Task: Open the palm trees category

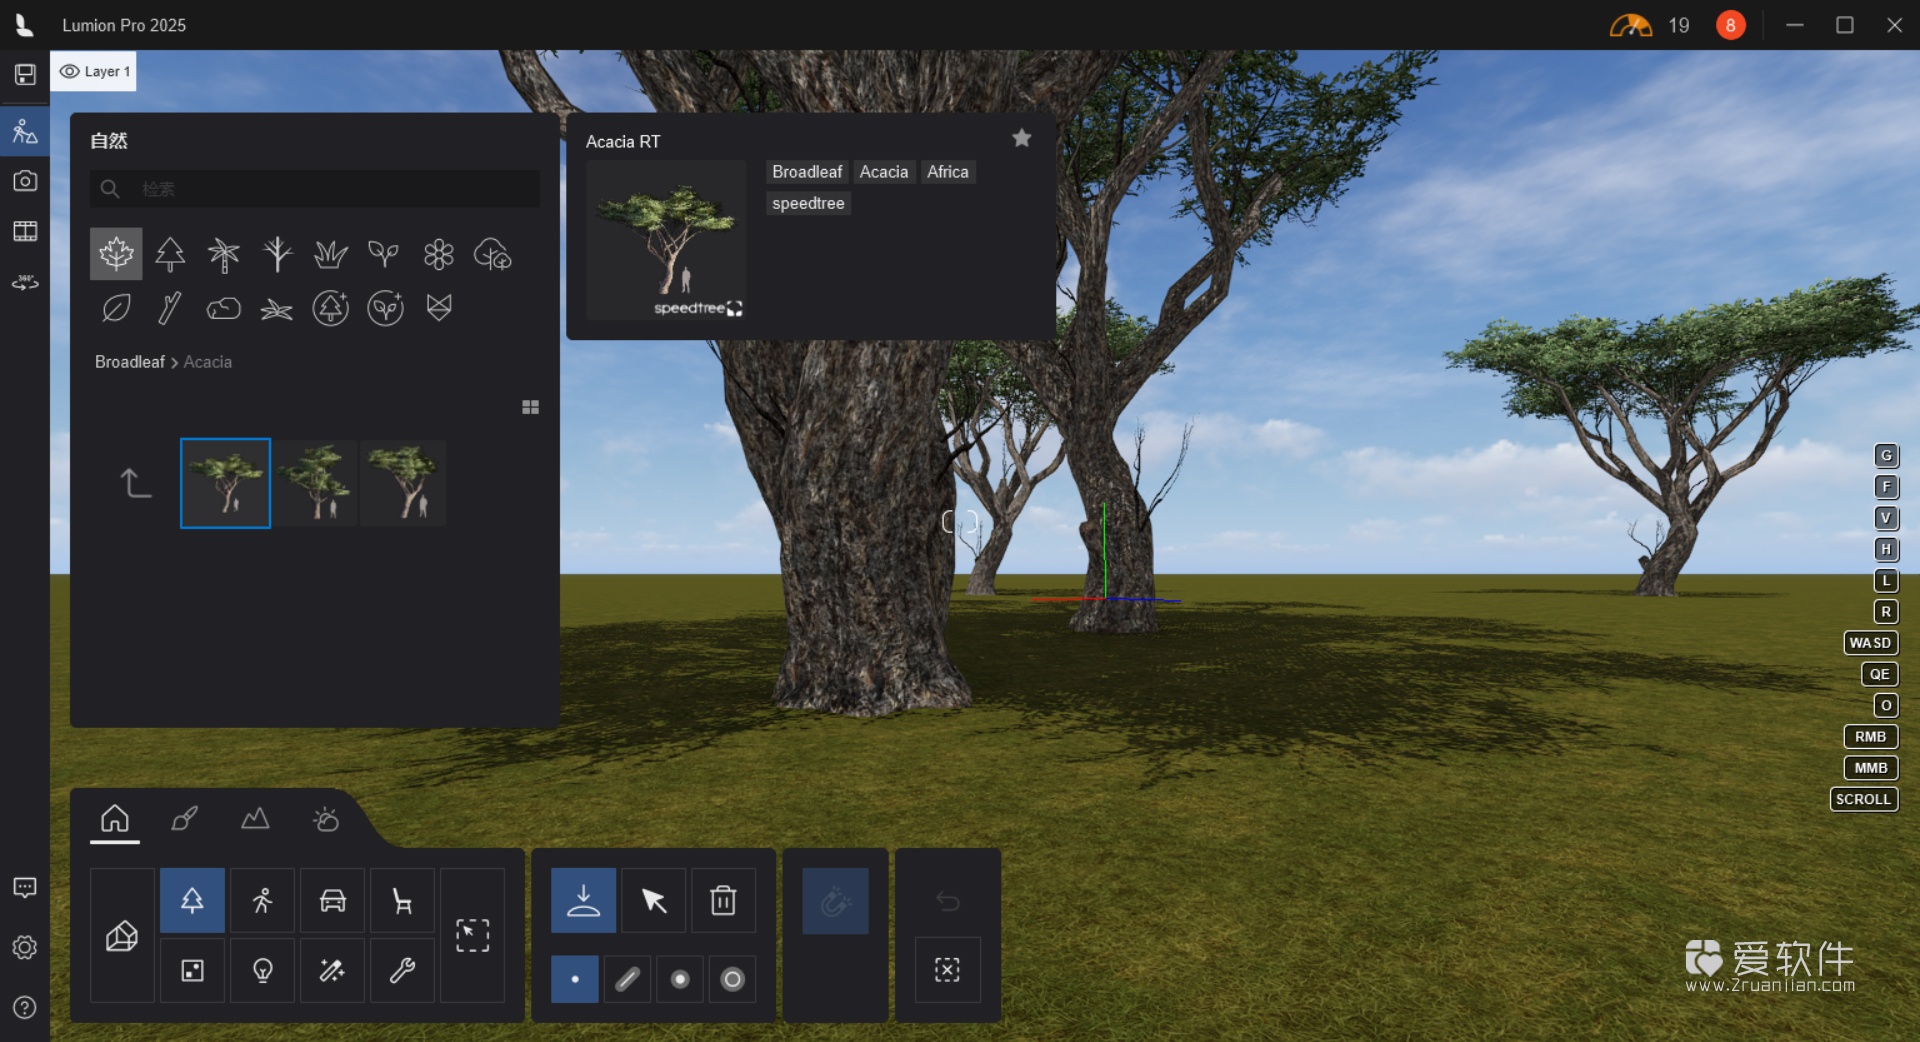Action: [224, 254]
